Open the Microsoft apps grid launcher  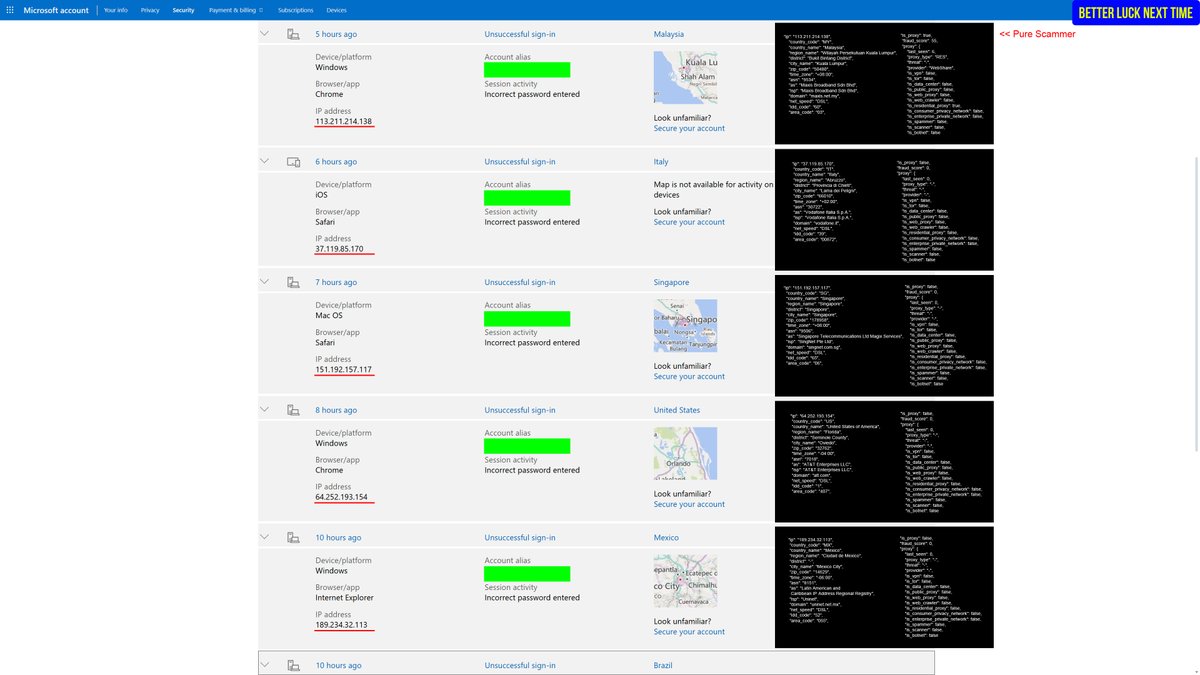pyautogui.click(x=9, y=10)
